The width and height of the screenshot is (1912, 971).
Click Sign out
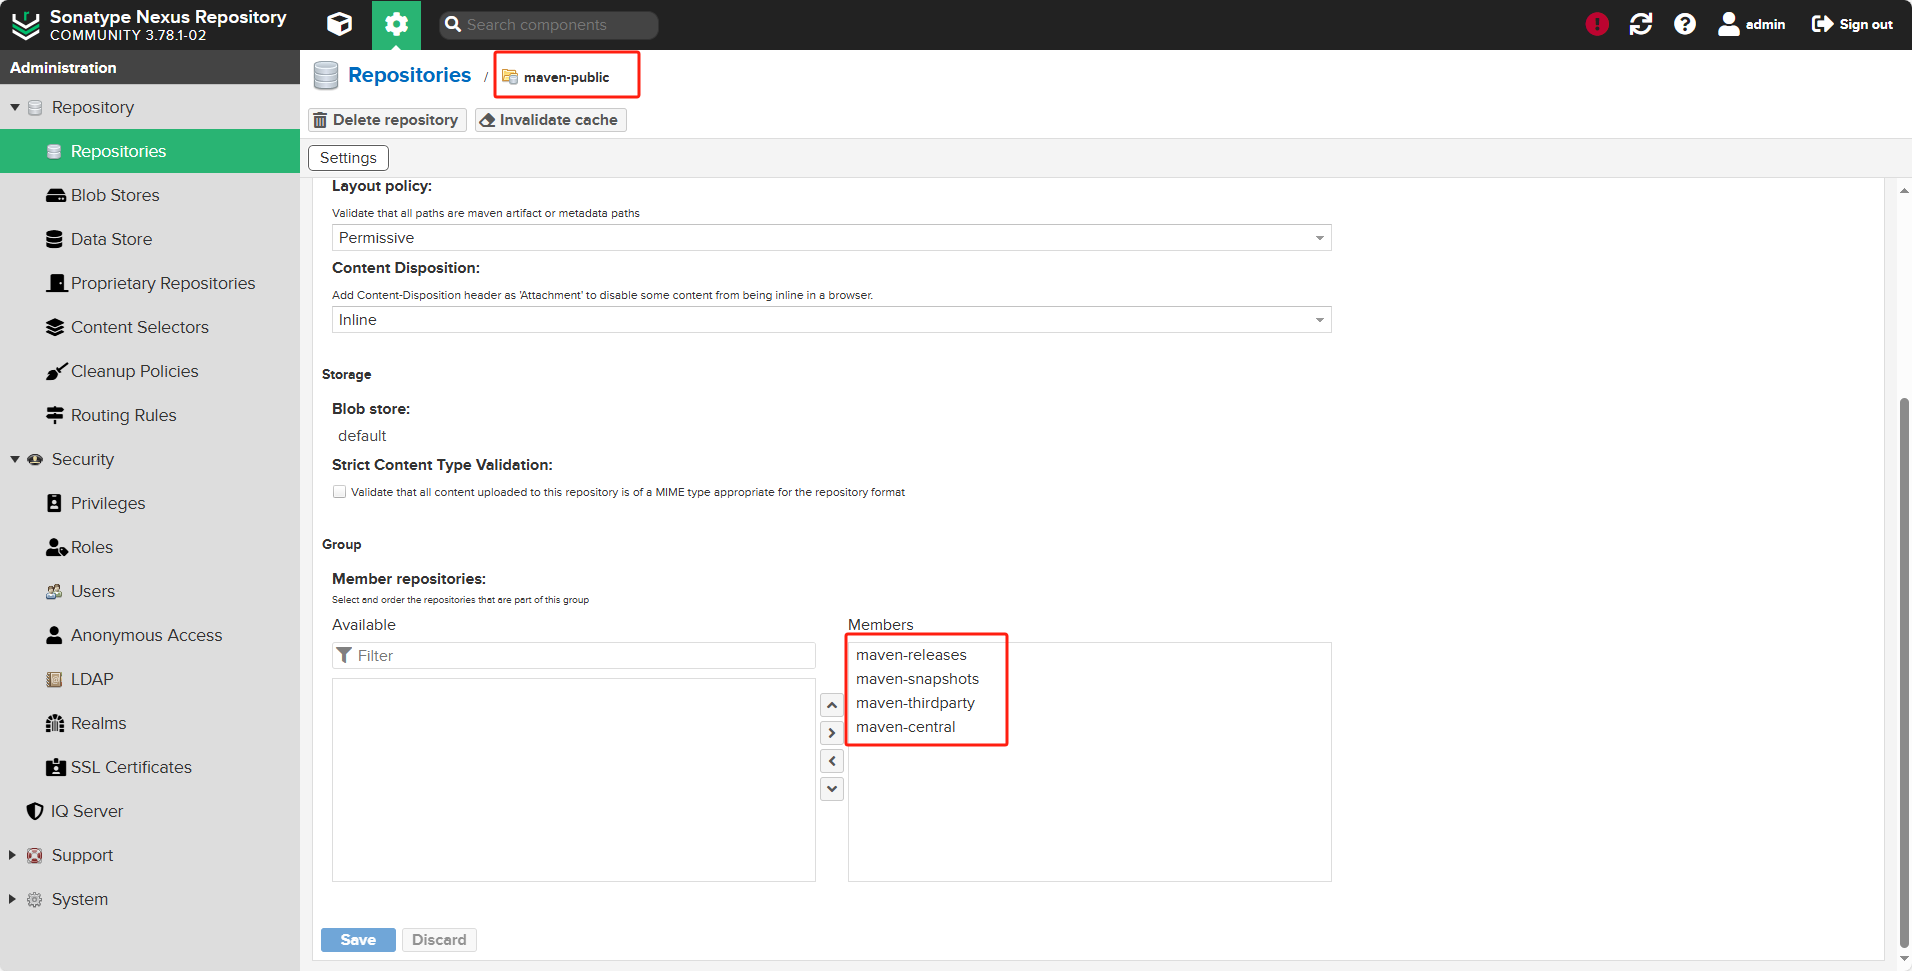[x=1852, y=24]
